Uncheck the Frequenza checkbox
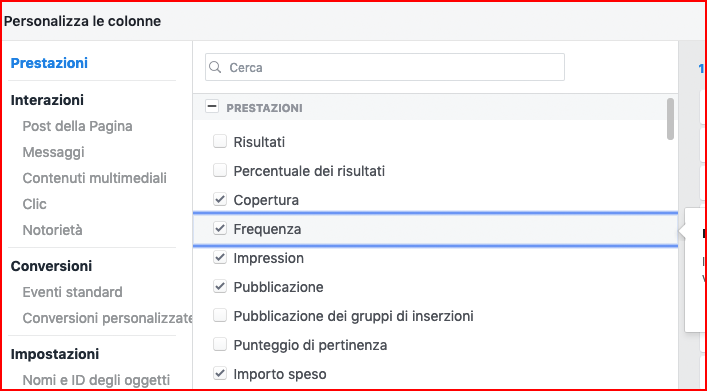This screenshot has height=391, width=707. 220,229
